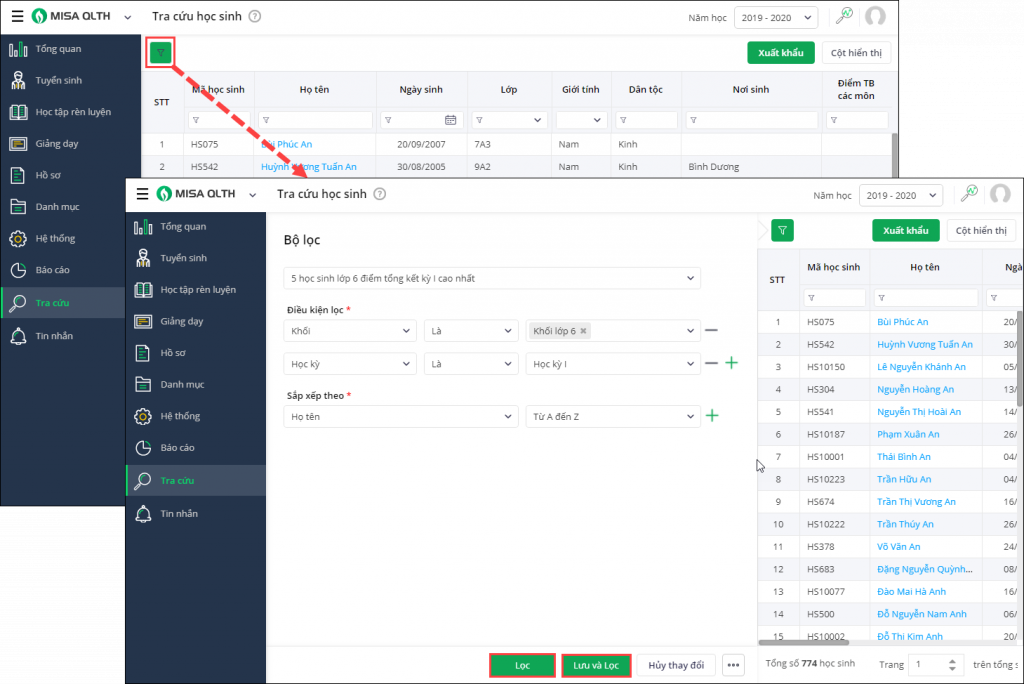Click green filter icon in back window
The width and height of the screenshot is (1024, 684).
161,52
